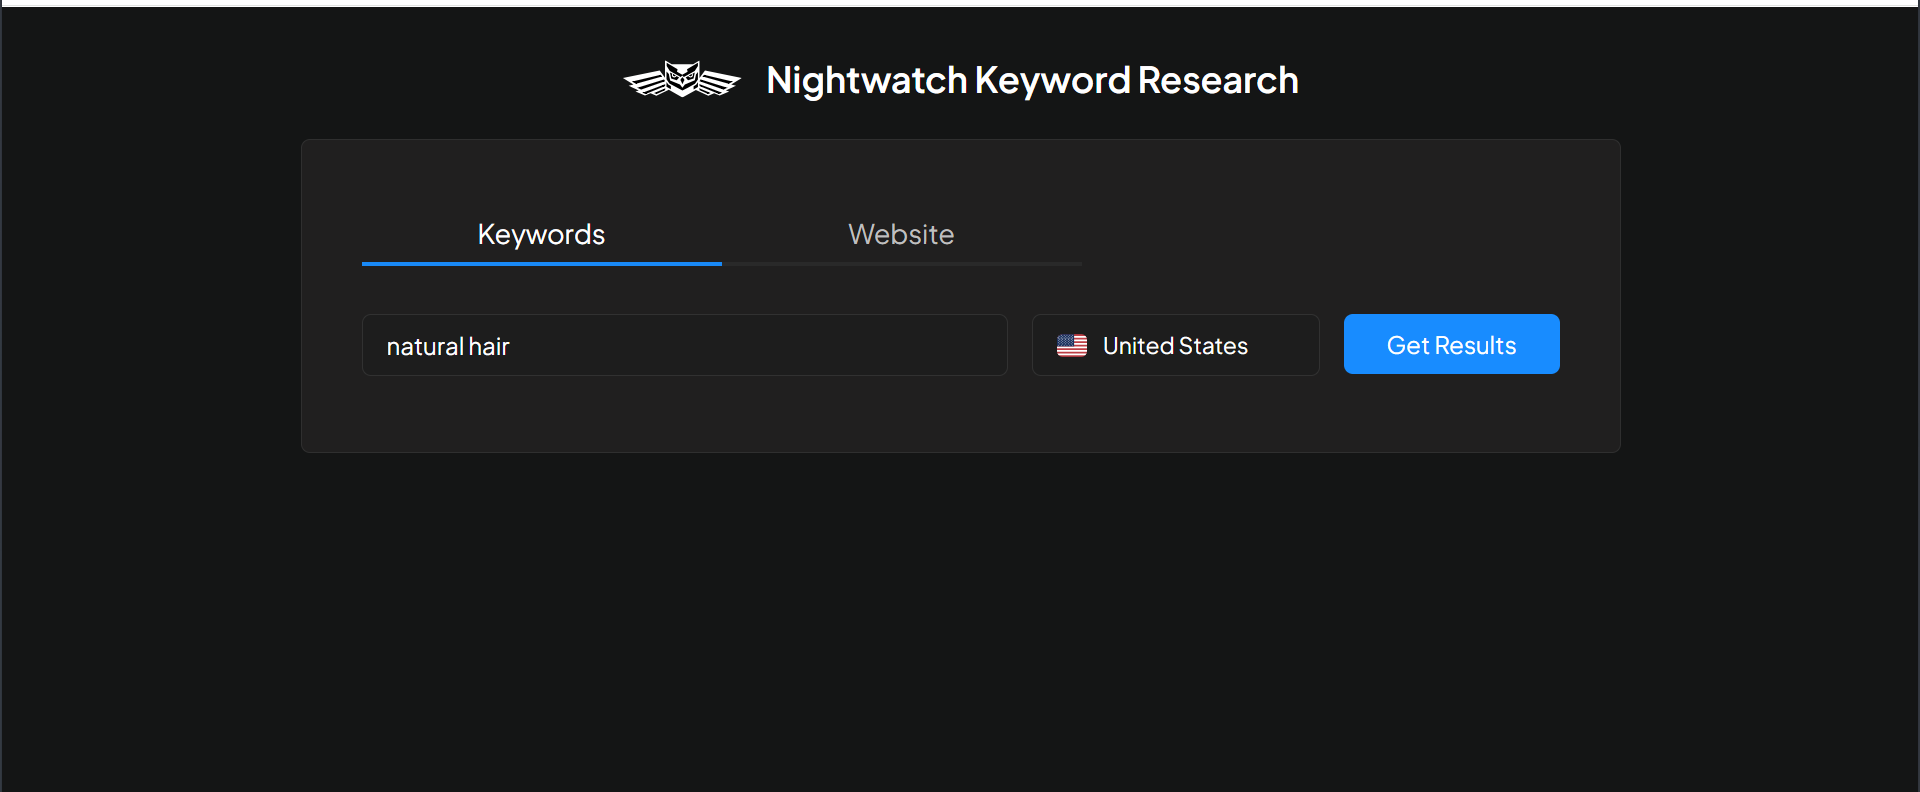Click the Nightwatch owl logo

pyautogui.click(x=682, y=80)
